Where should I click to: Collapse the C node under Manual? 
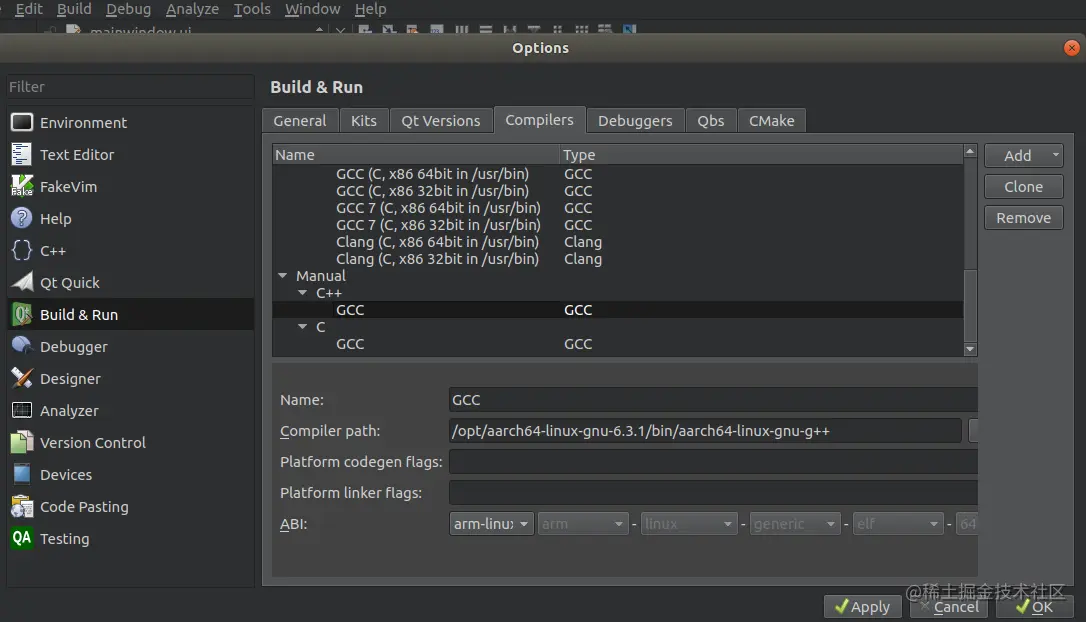coord(303,326)
